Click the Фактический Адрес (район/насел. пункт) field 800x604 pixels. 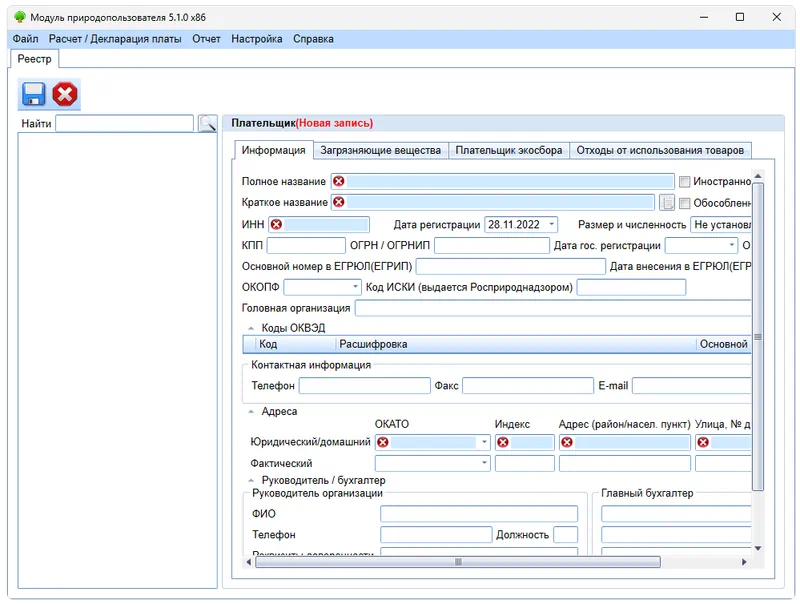coord(624,463)
